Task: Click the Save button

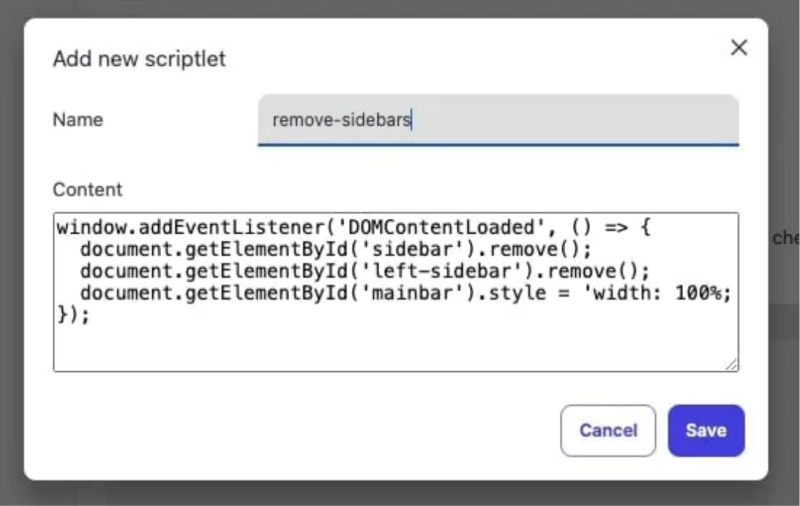Action: point(706,431)
